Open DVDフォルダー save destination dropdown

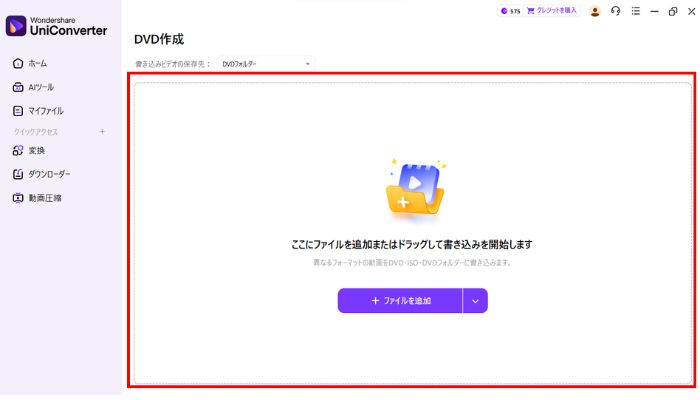(266, 64)
